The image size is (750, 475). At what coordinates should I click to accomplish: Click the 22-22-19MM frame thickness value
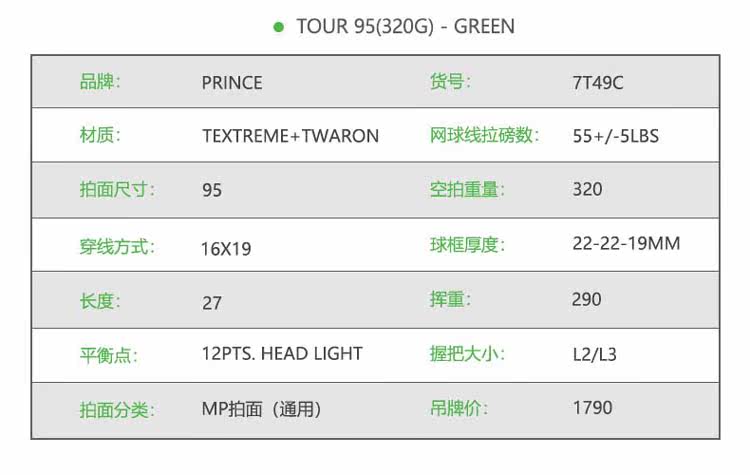click(x=626, y=244)
